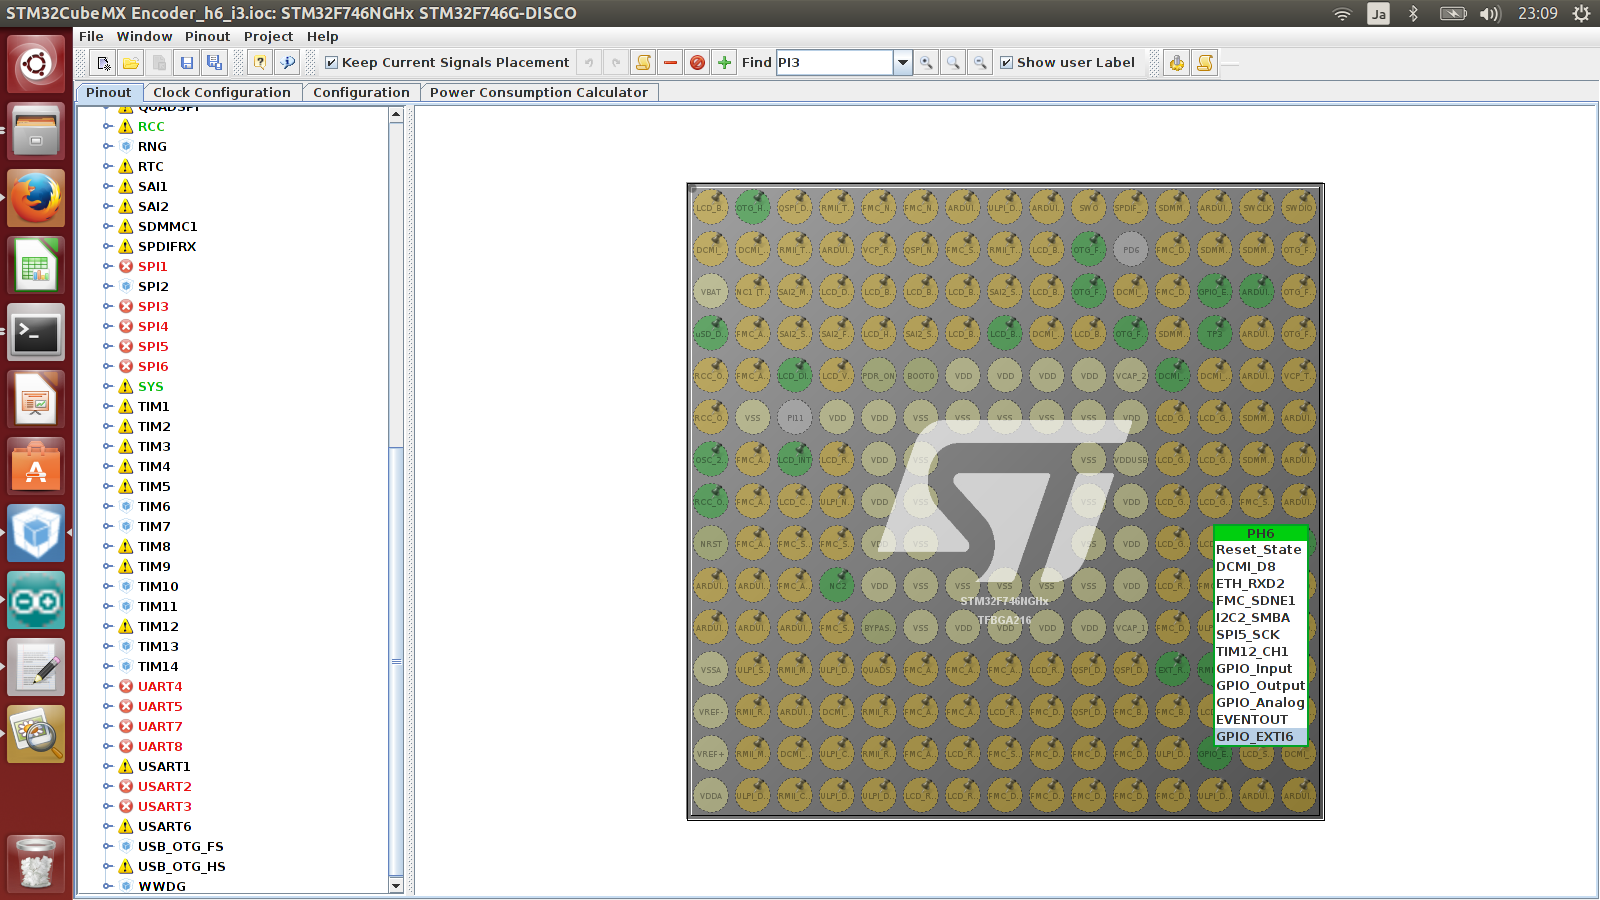Open the Ubuntu Software Center from the dock

click(36, 467)
